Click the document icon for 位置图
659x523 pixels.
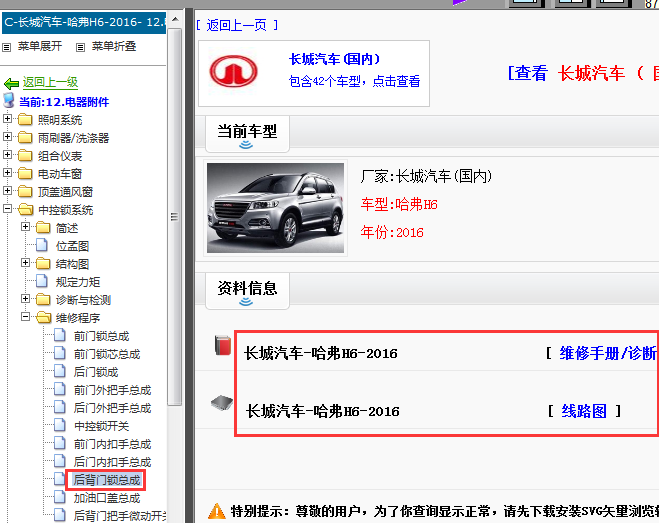pyautogui.click(x=42, y=245)
